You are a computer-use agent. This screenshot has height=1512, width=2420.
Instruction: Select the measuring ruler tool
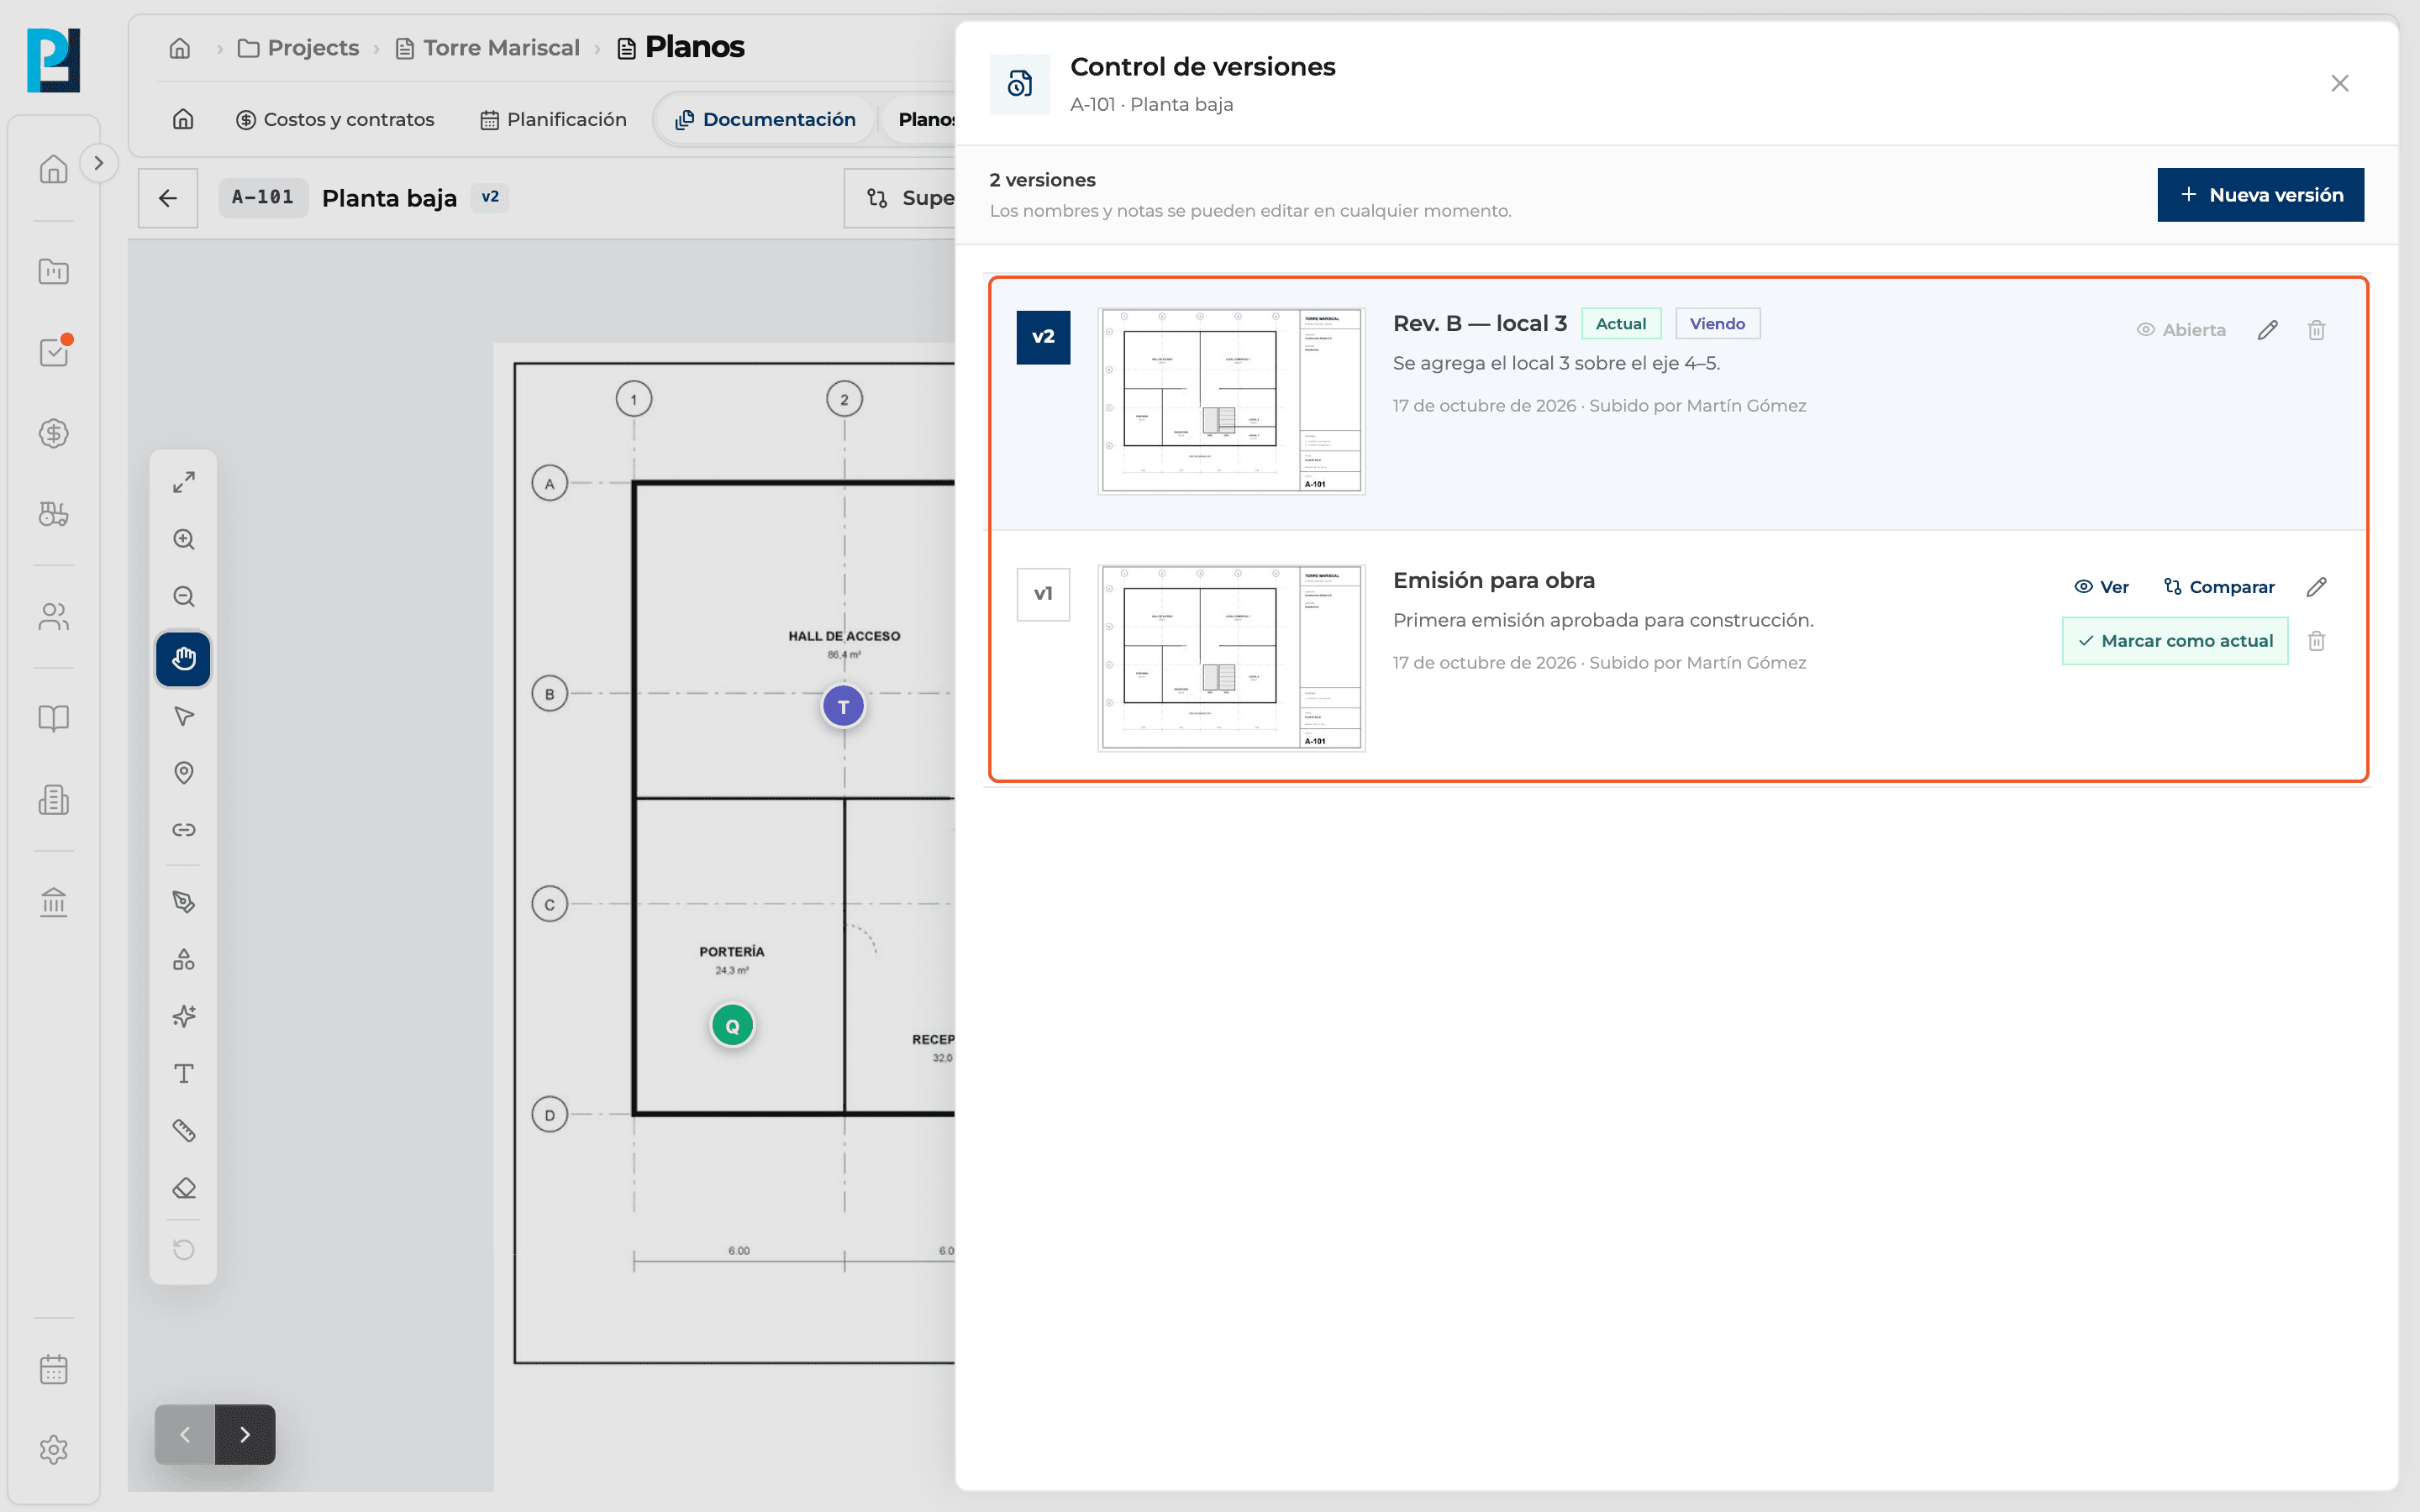tap(183, 1130)
